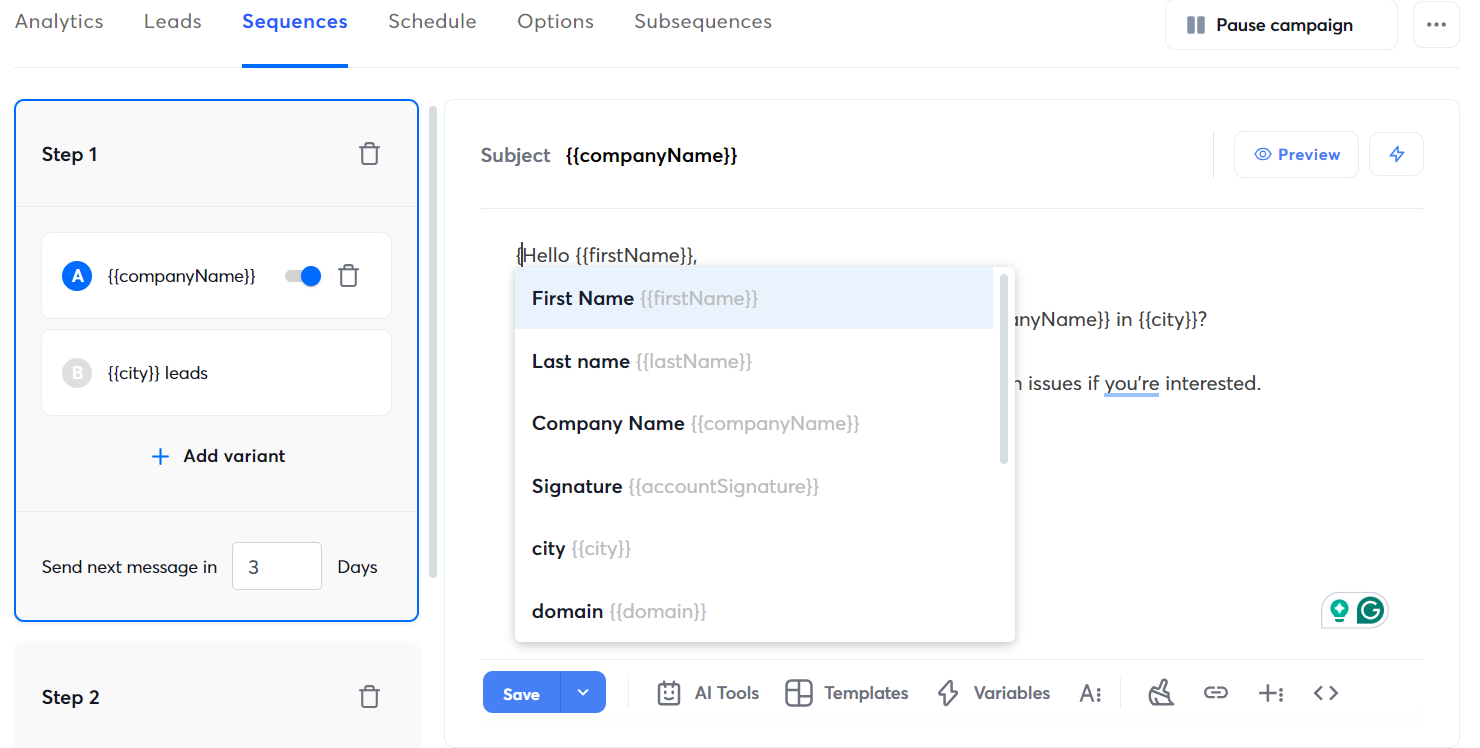This screenshot has height=748, width=1480.
Task: Choose Company Name variable from the list
Action: (x=695, y=424)
